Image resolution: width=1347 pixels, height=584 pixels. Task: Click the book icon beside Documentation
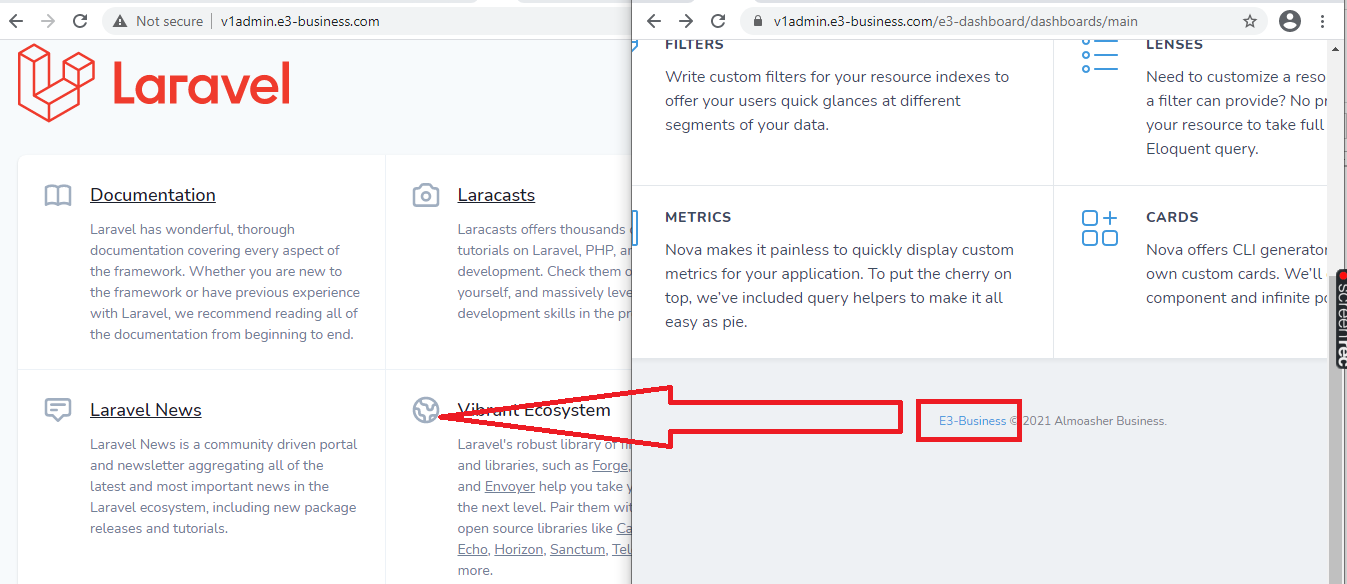(58, 196)
